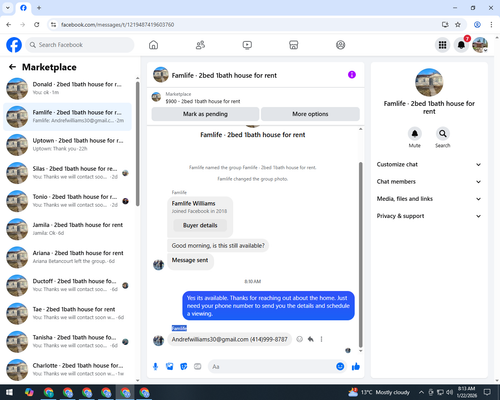
Task: Open the weather widget in taskbar
Action: click(379, 392)
